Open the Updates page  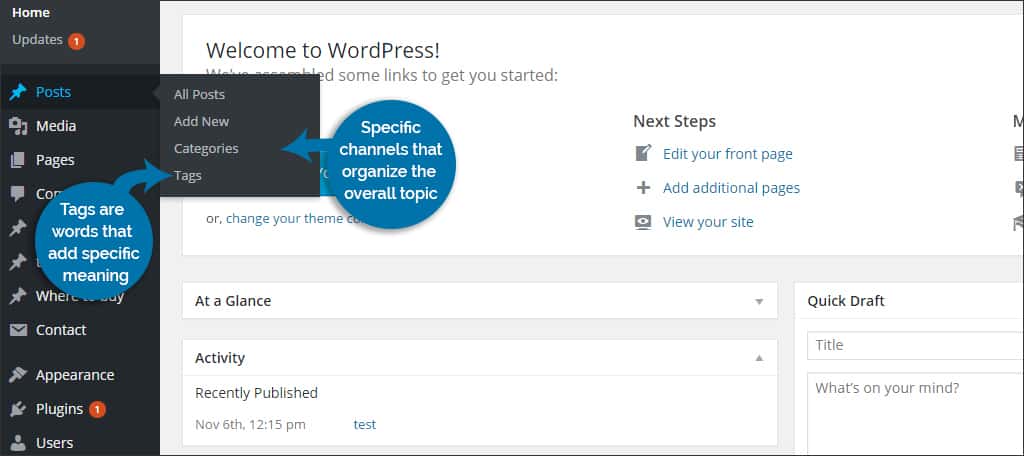(x=37, y=40)
